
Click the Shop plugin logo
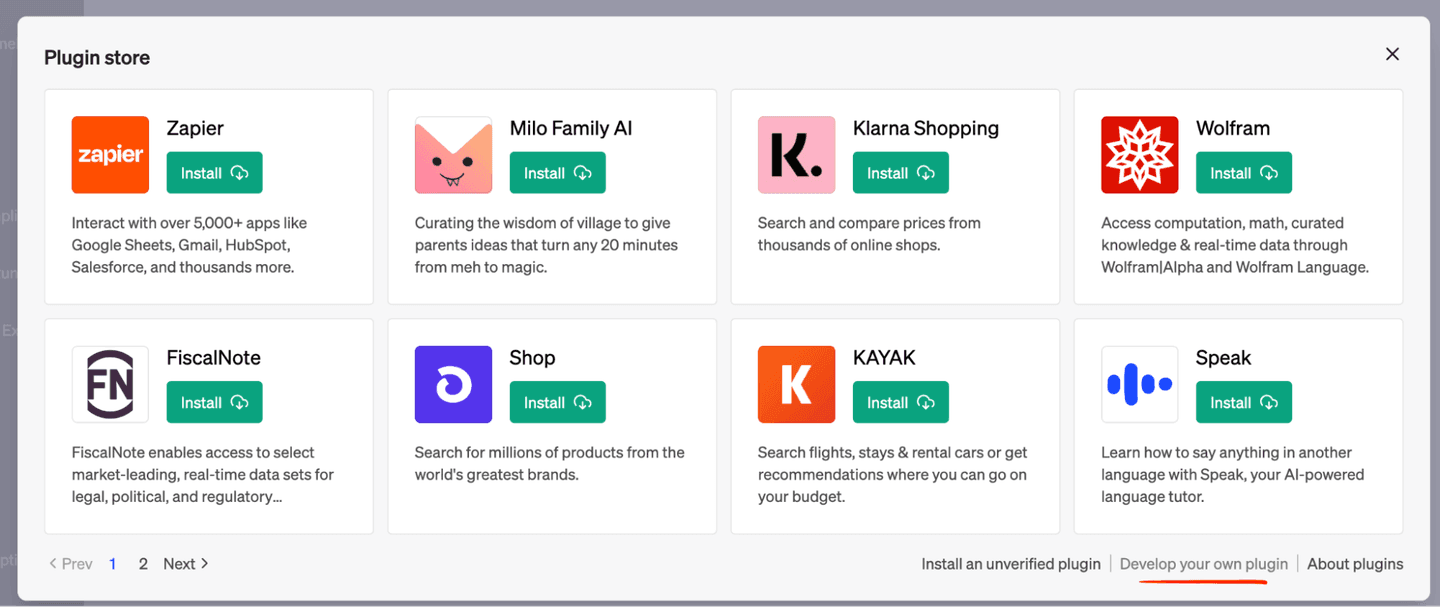pyautogui.click(x=453, y=384)
